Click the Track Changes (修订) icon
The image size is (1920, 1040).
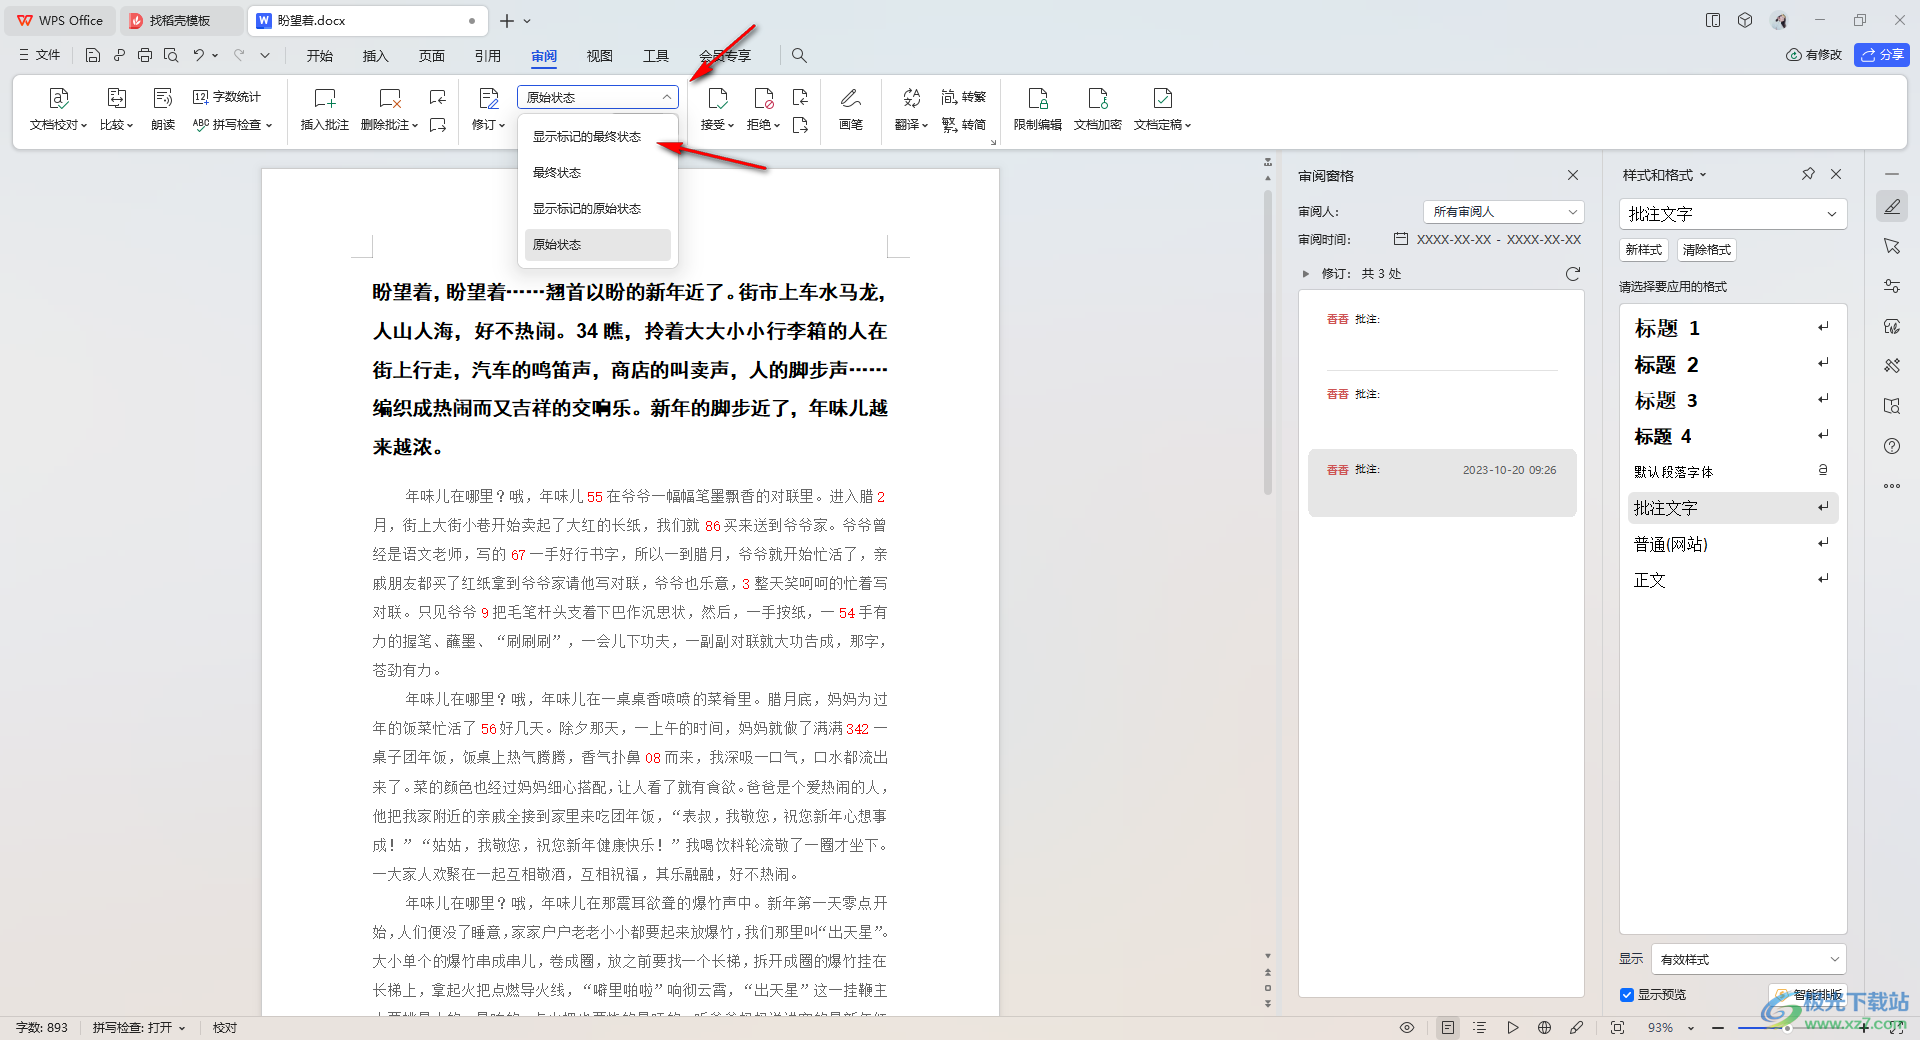click(x=489, y=98)
